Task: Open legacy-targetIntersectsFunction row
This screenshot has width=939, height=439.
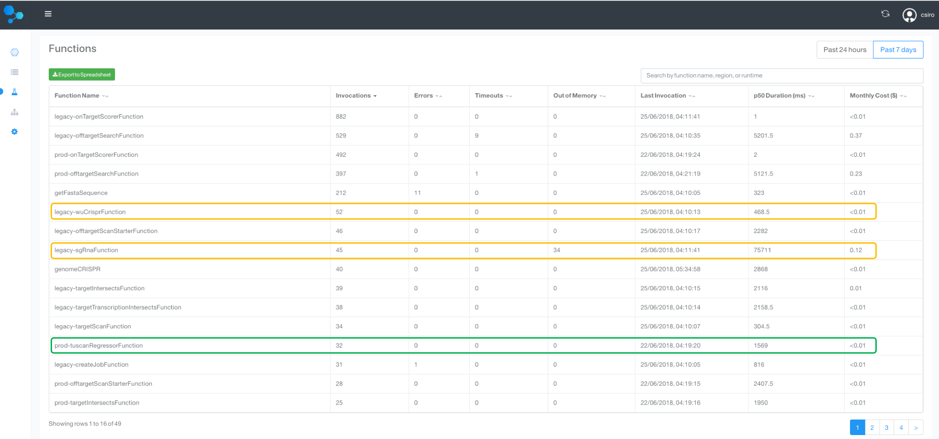Action: click(x=486, y=288)
